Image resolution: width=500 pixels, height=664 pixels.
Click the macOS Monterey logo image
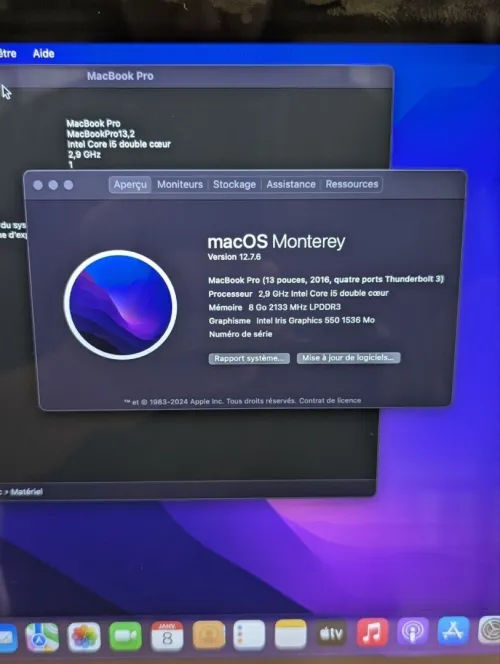pyautogui.click(x=121, y=305)
